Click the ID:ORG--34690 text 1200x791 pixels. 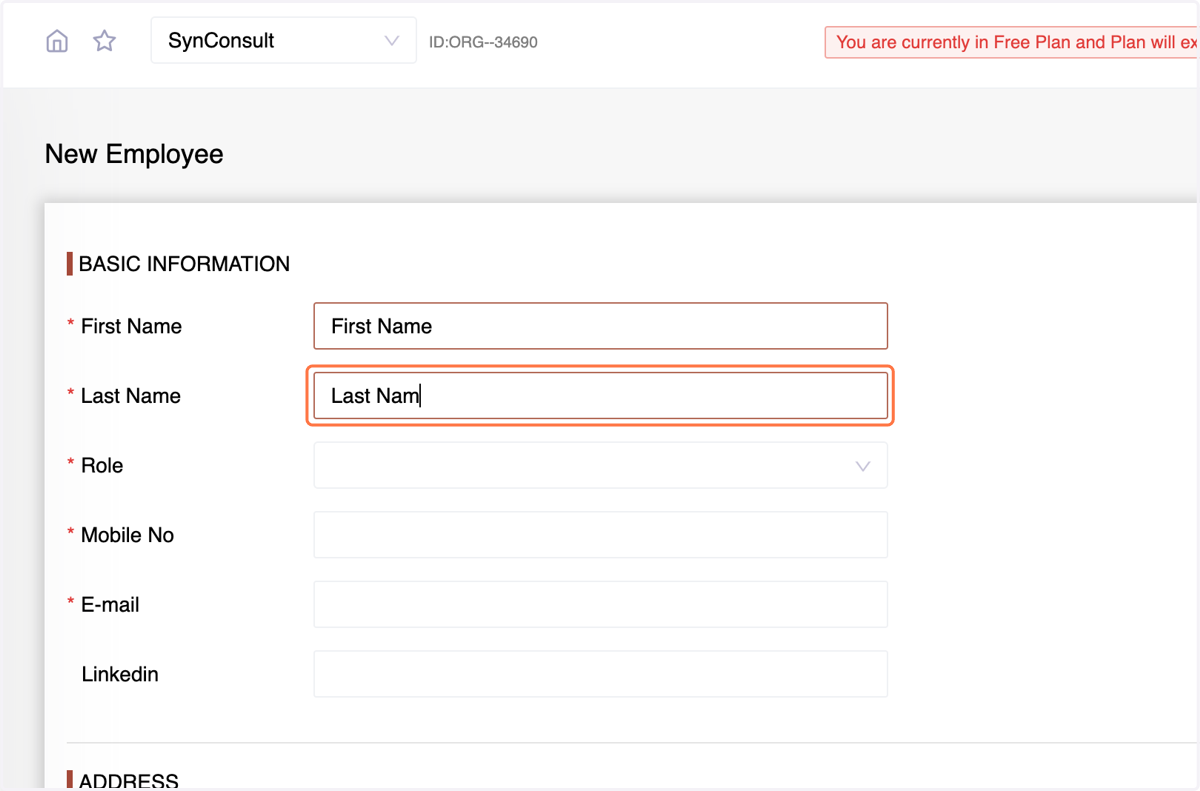pyautogui.click(x=483, y=42)
